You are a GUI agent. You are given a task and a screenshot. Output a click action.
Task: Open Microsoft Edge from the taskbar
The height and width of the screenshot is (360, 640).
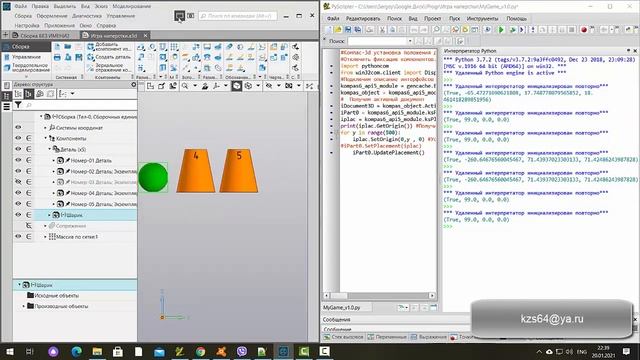click(x=76, y=351)
